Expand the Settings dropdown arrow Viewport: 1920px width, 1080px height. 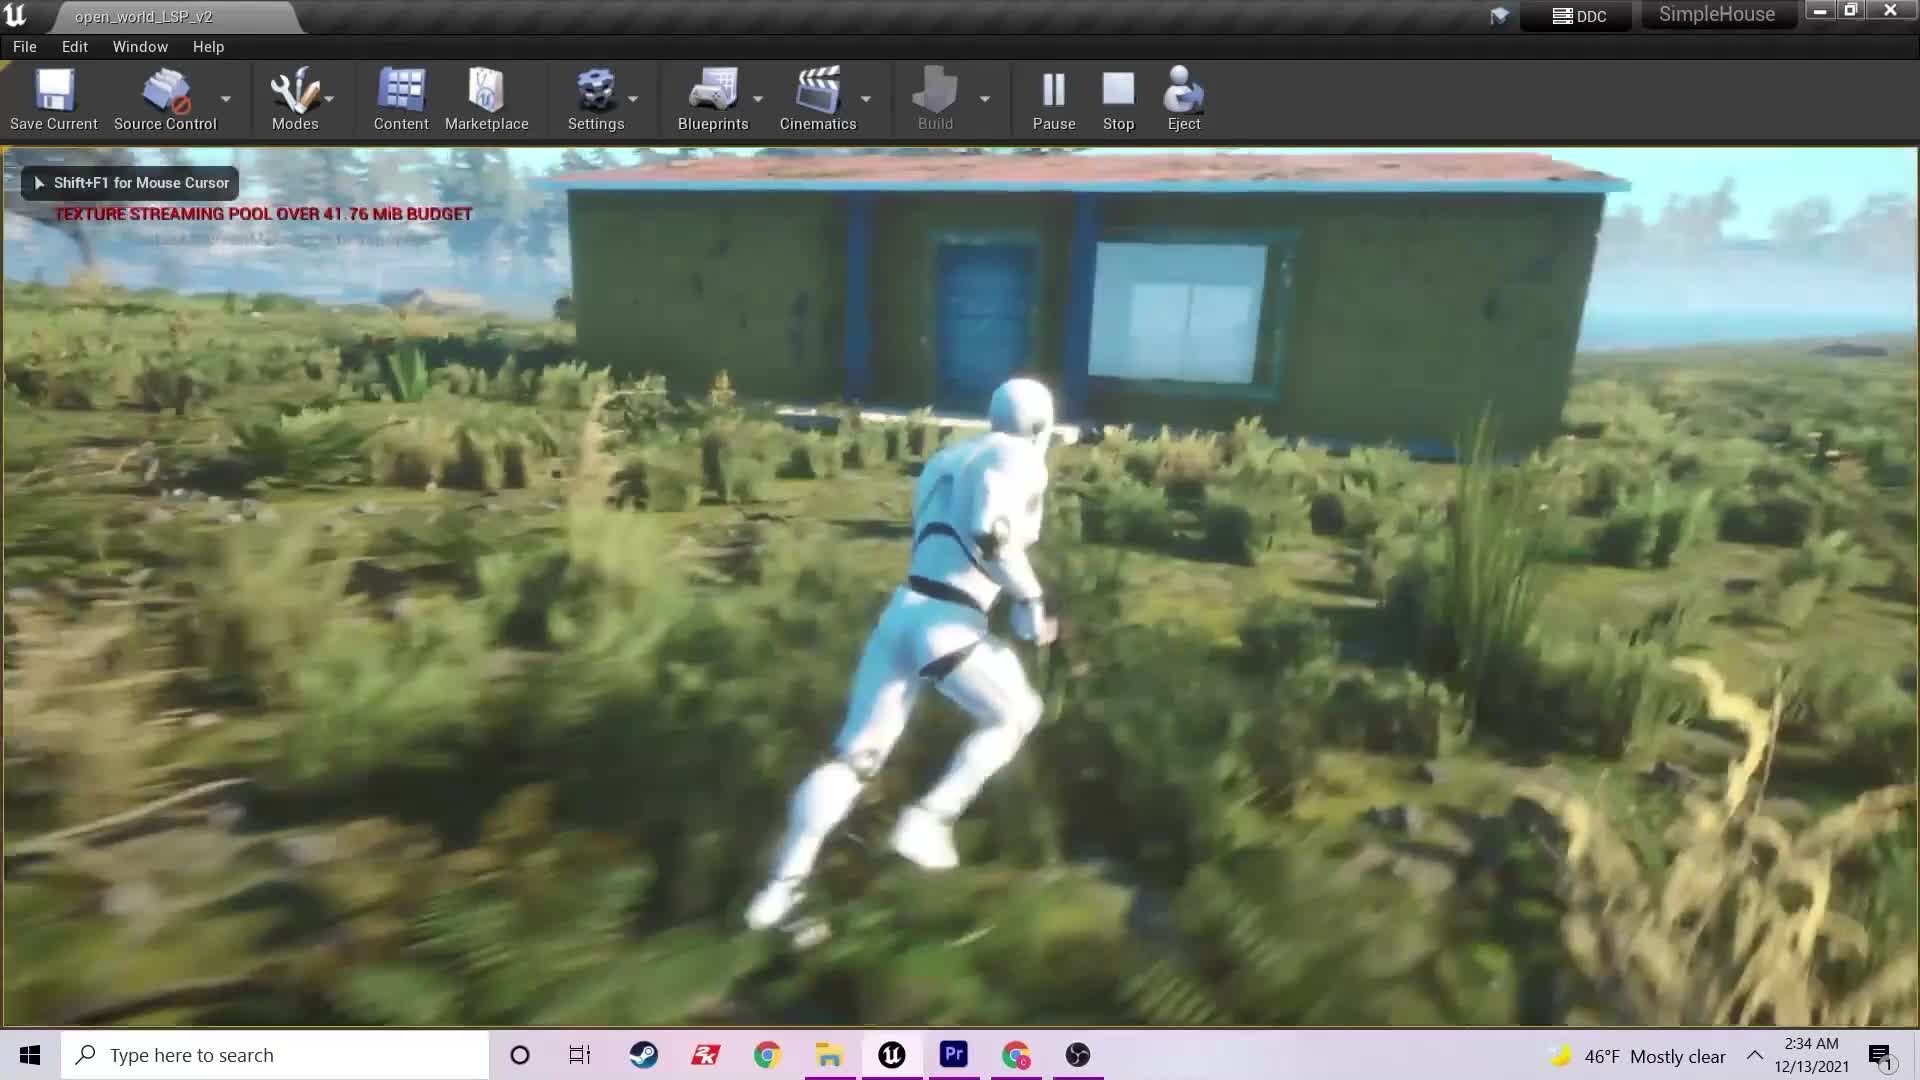click(x=633, y=99)
